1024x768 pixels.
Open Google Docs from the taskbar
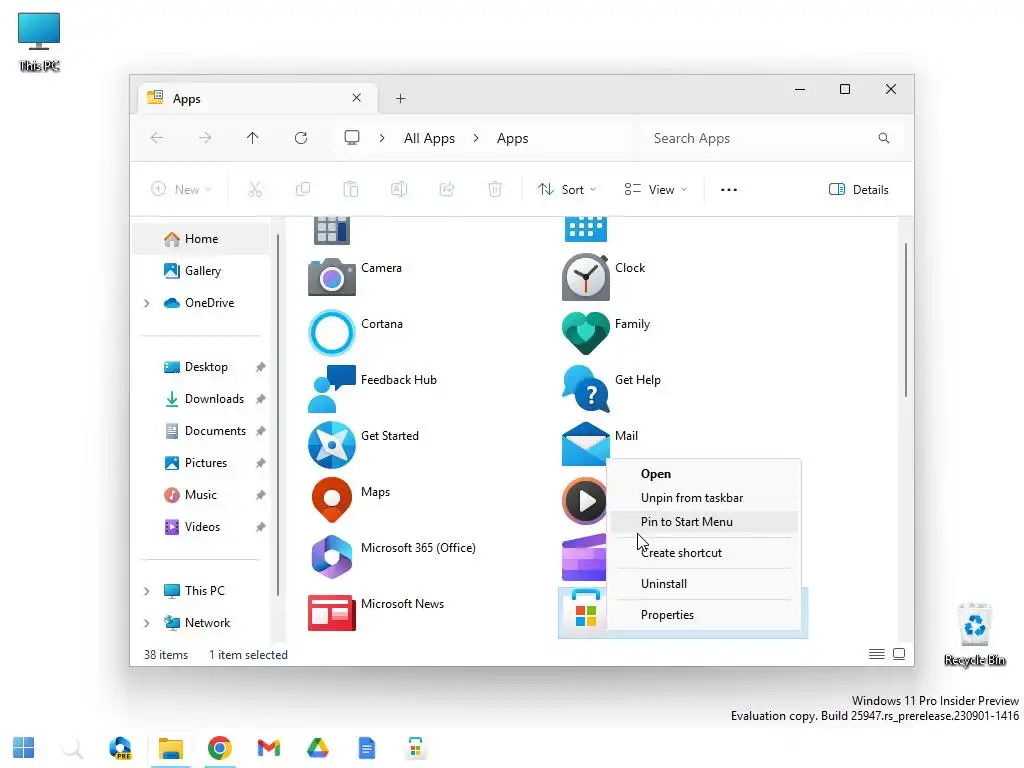pyautogui.click(x=366, y=748)
